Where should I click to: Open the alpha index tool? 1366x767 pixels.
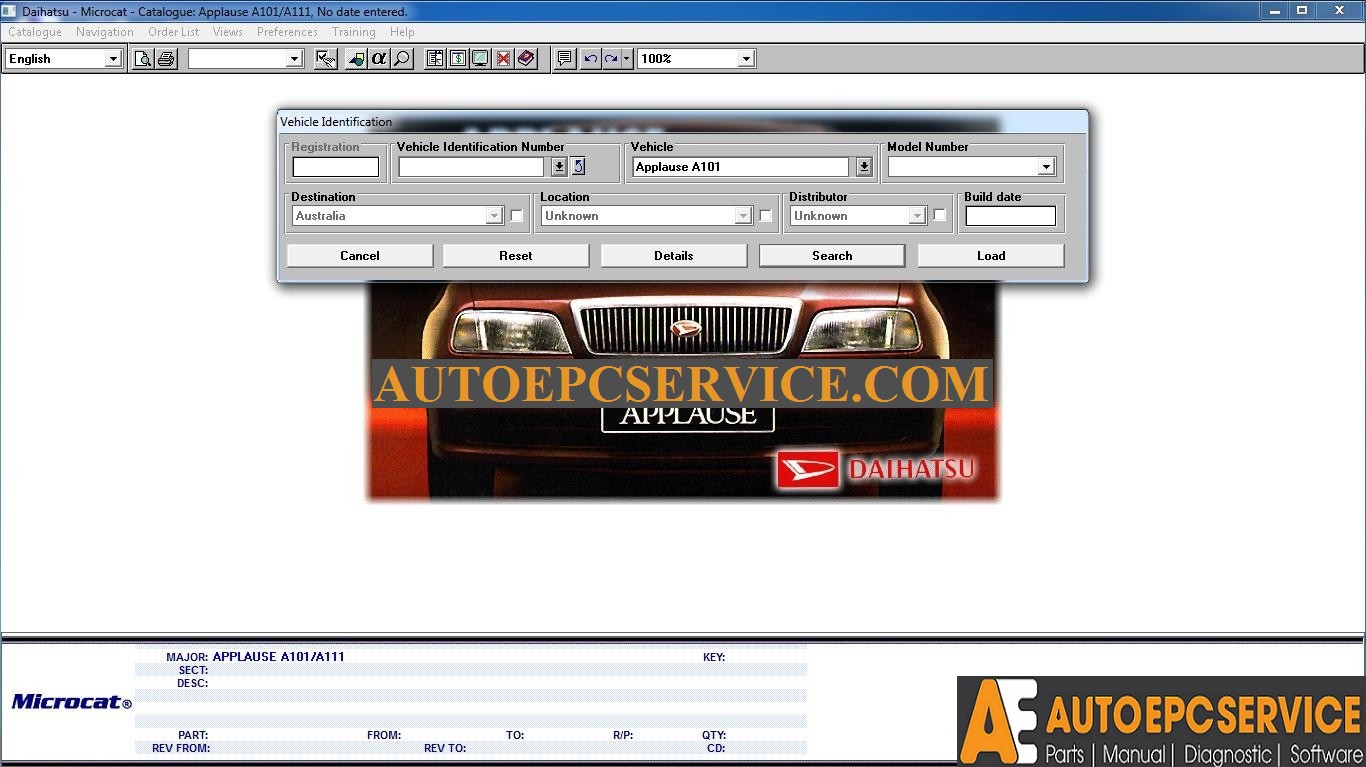coord(379,58)
